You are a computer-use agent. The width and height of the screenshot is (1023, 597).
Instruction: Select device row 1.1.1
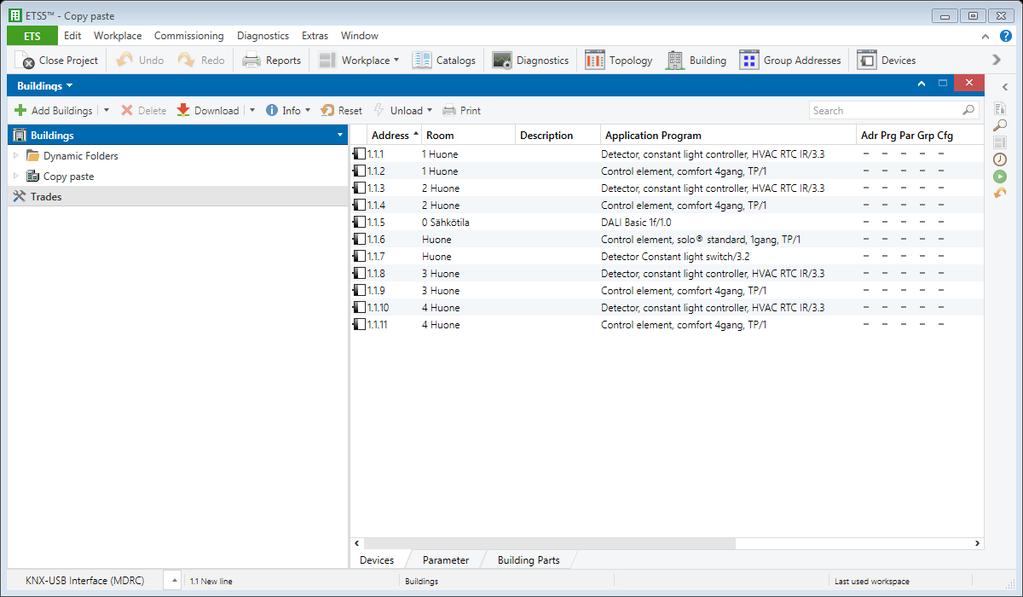click(x=667, y=154)
